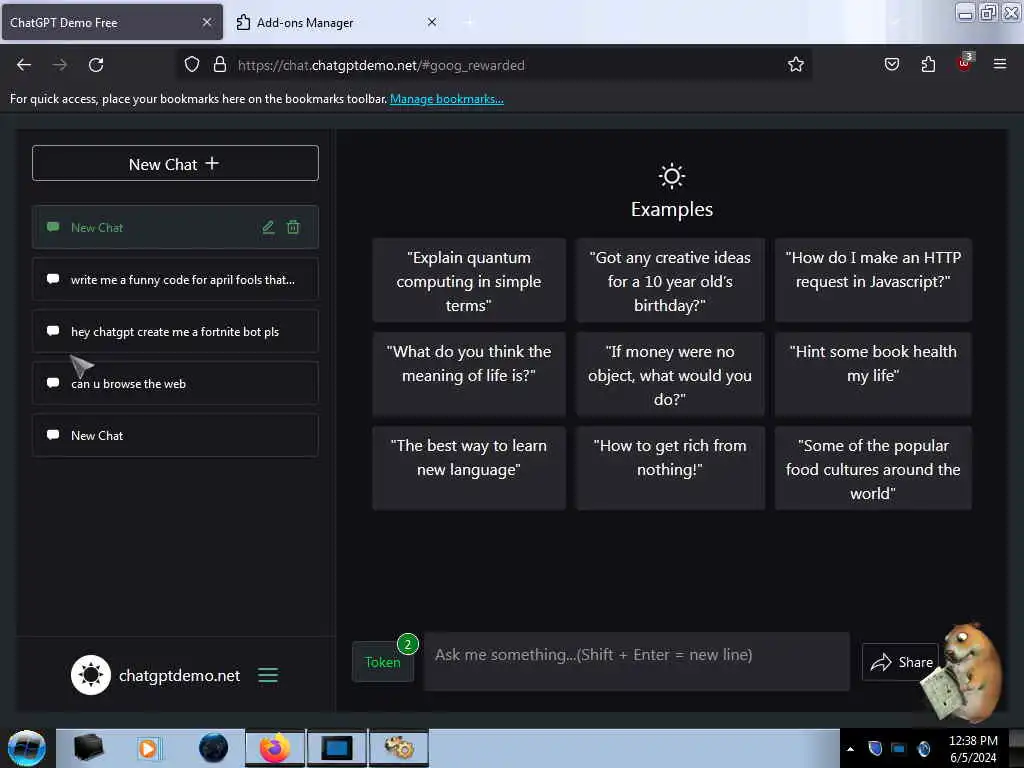Reload the current page
Image resolution: width=1024 pixels, height=768 pixels.
point(96,65)
